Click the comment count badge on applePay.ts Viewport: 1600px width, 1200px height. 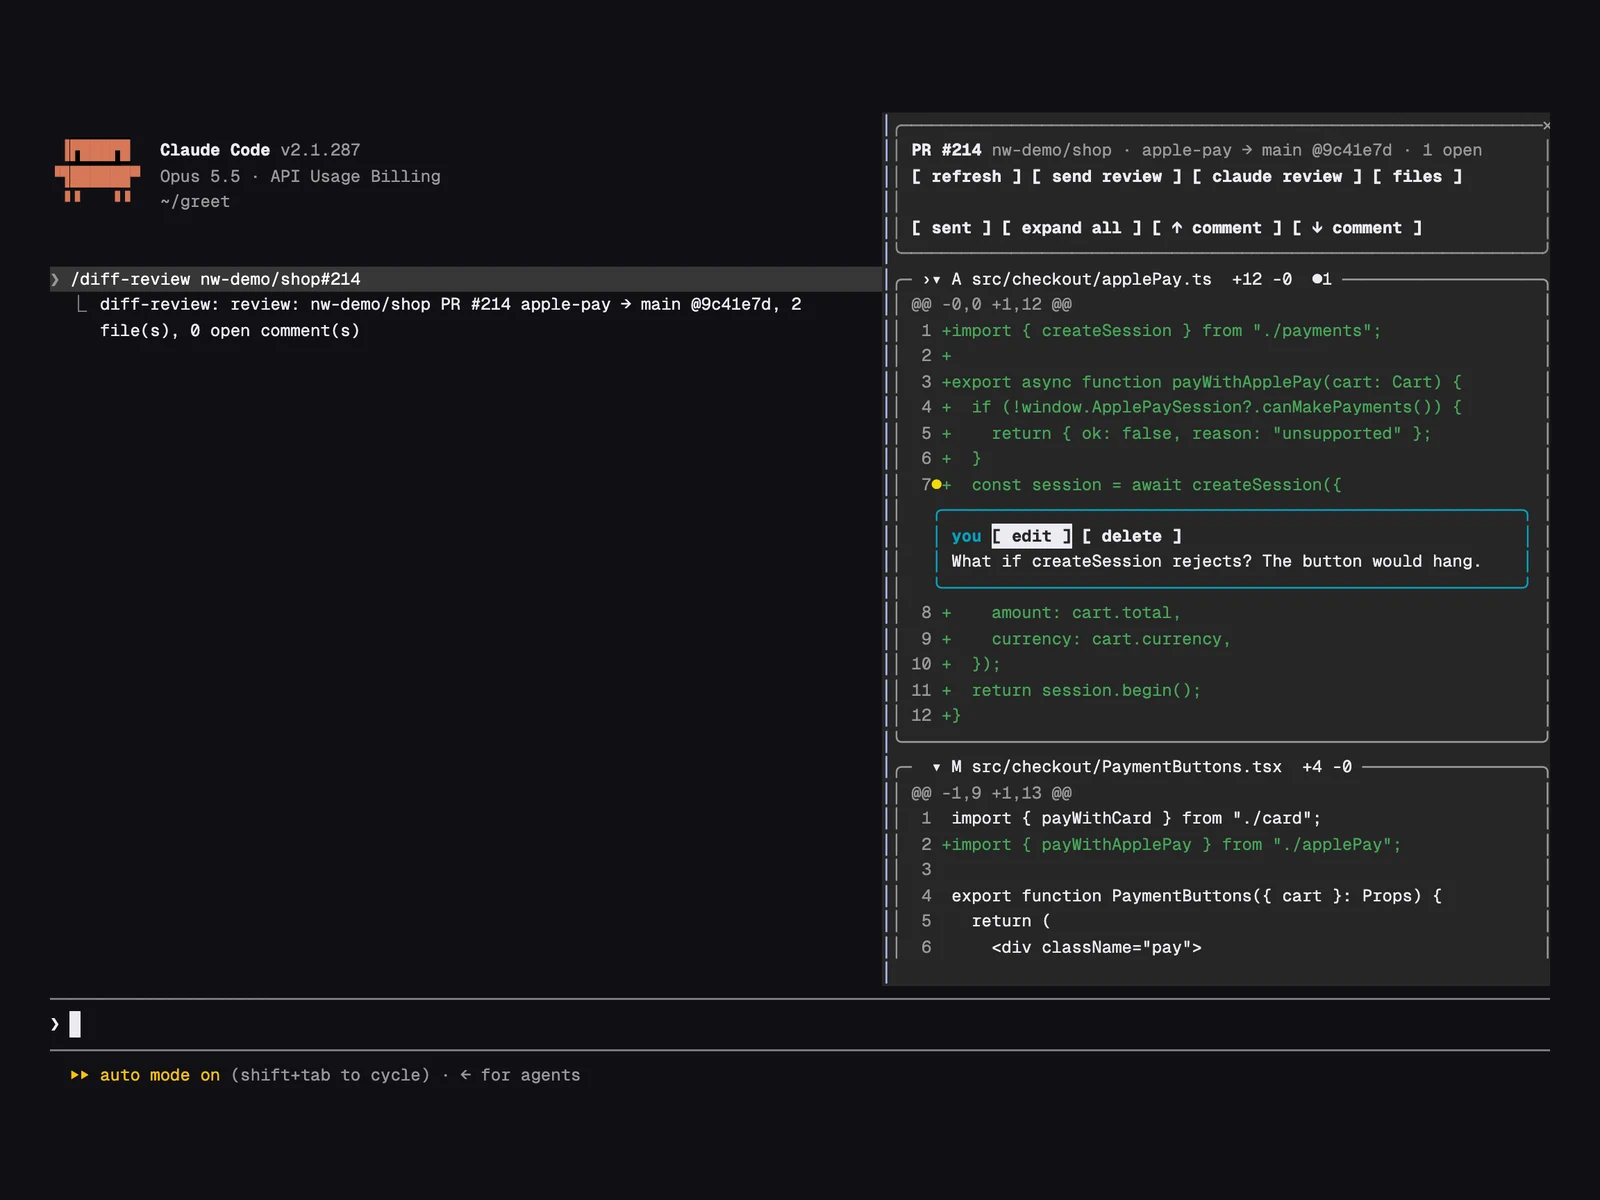tap(1321, 279)
